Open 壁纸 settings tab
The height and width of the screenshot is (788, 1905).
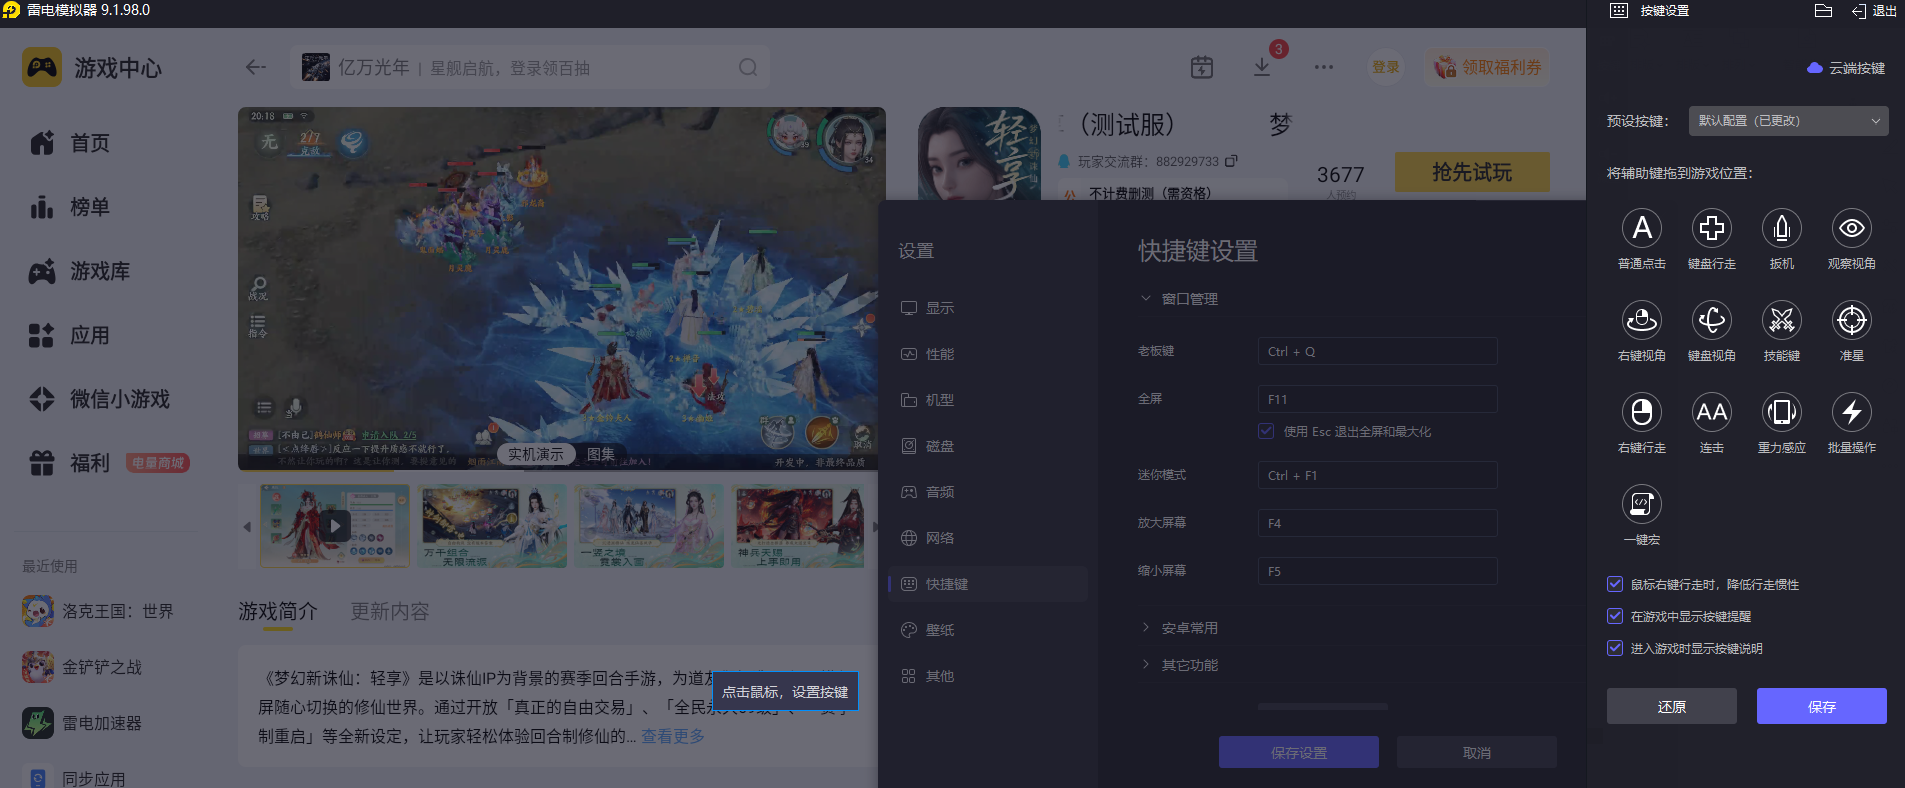click(x=988, y=630)
